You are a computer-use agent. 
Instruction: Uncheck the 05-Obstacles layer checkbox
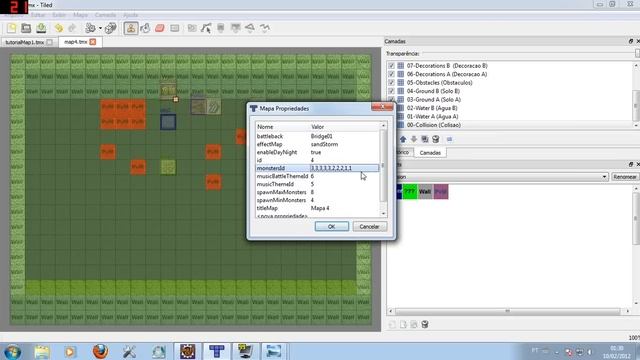click(391, 82)
